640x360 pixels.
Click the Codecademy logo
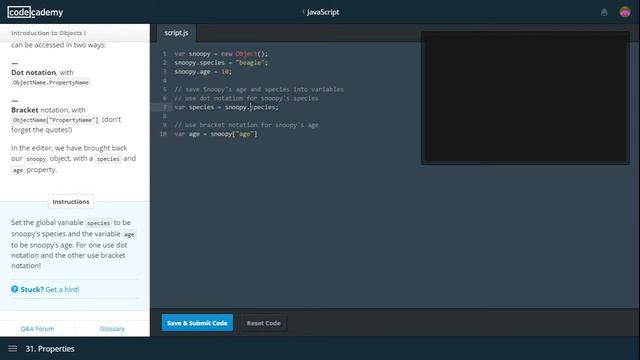click(35, 12)
